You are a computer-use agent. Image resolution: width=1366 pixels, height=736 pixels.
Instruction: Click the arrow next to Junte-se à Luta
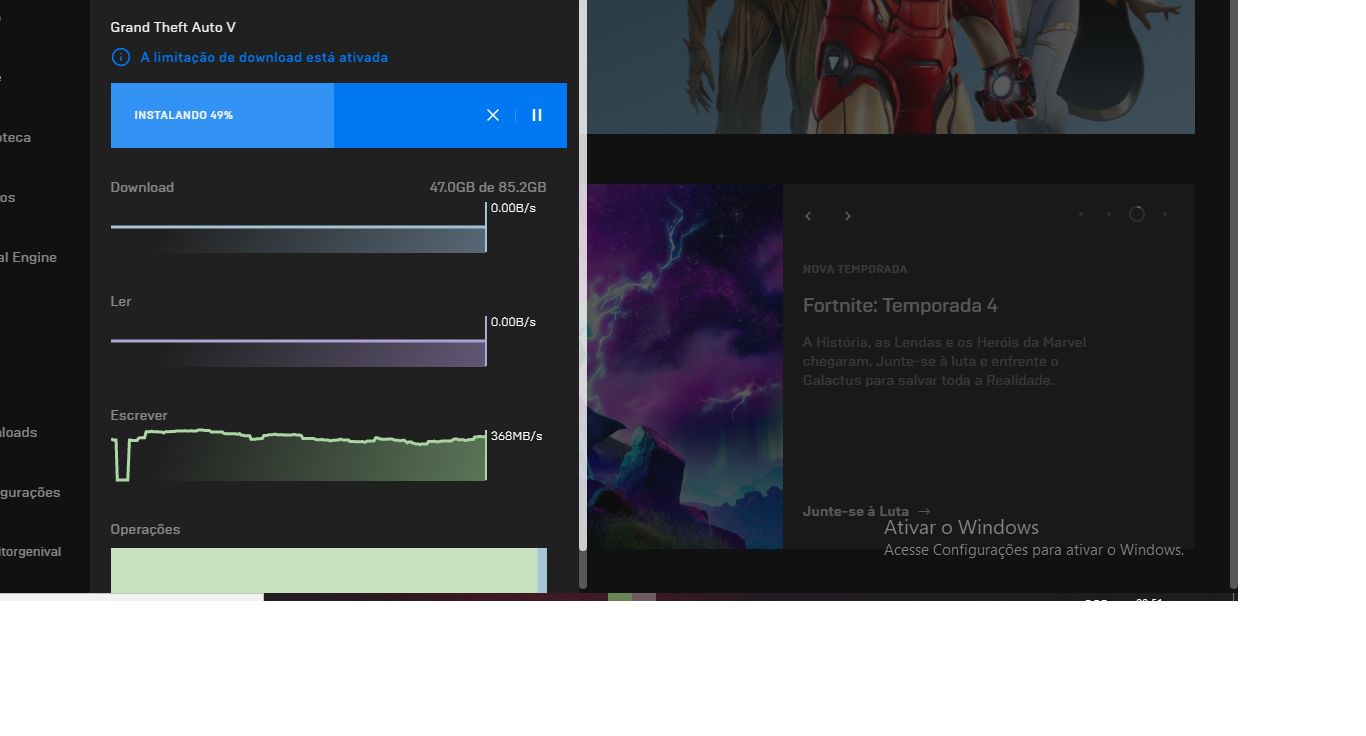(923, 511)
